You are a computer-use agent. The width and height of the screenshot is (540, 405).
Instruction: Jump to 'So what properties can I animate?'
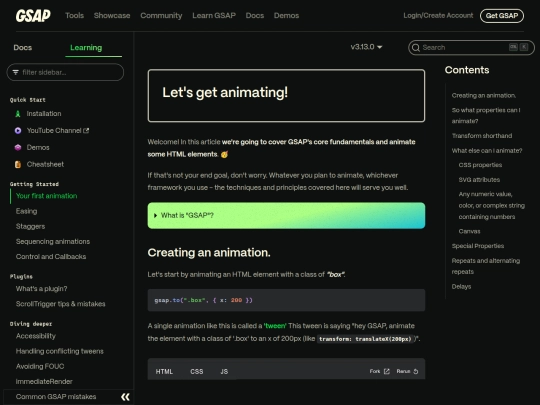click(486, 115)
